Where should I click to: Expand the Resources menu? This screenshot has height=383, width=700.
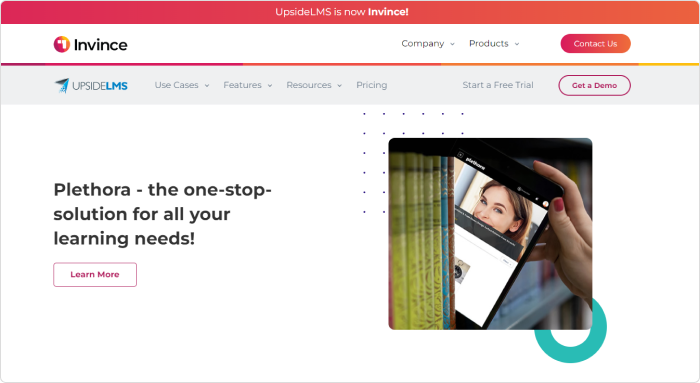[314, 85]
